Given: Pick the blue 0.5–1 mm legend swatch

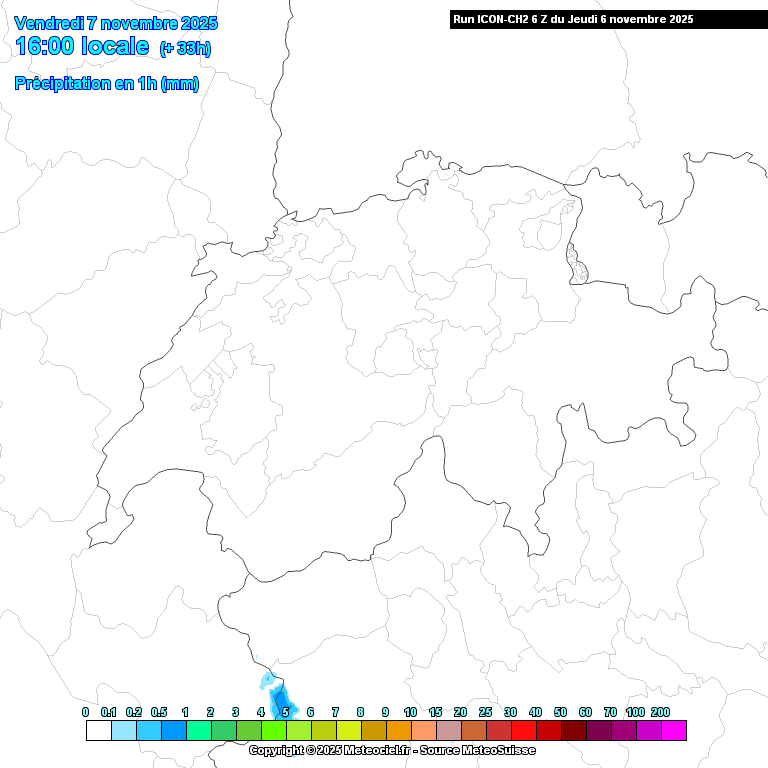Looking at the screenshot, I should (x=173, y=731).
